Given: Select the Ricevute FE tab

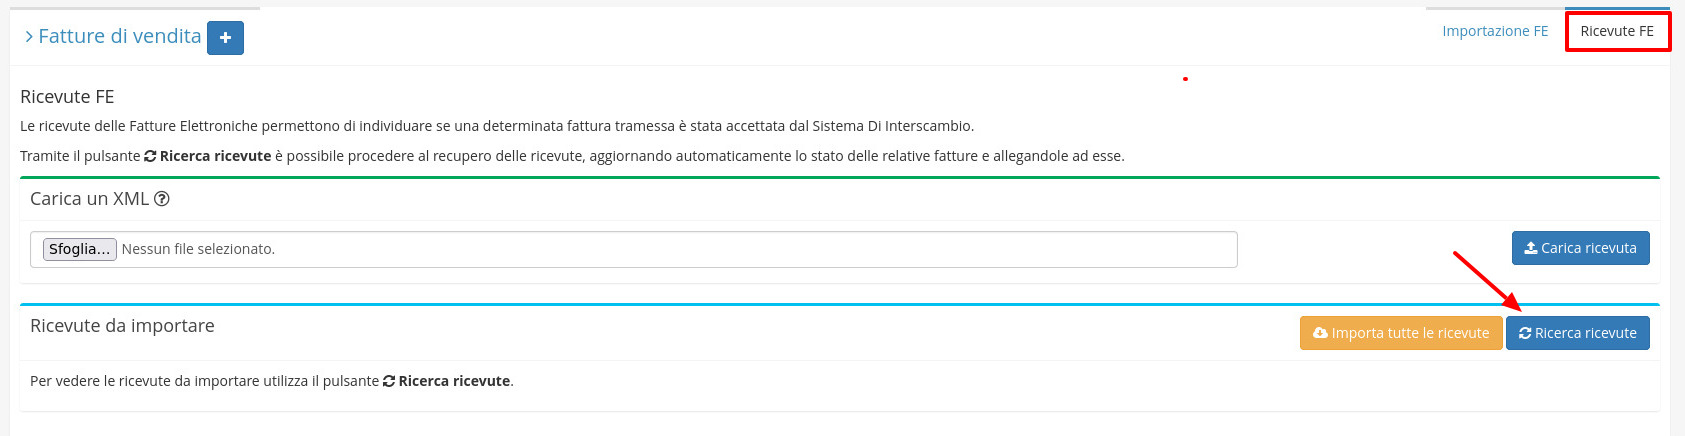Looking at the screenshot, I should point(1616,31).
